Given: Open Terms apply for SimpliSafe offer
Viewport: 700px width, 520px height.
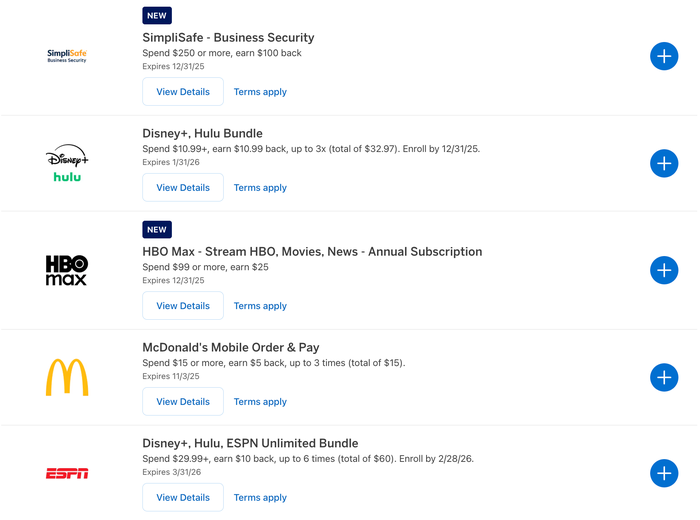Looking at the screenshot, I should pyautogui.click(x=260, y=92).
